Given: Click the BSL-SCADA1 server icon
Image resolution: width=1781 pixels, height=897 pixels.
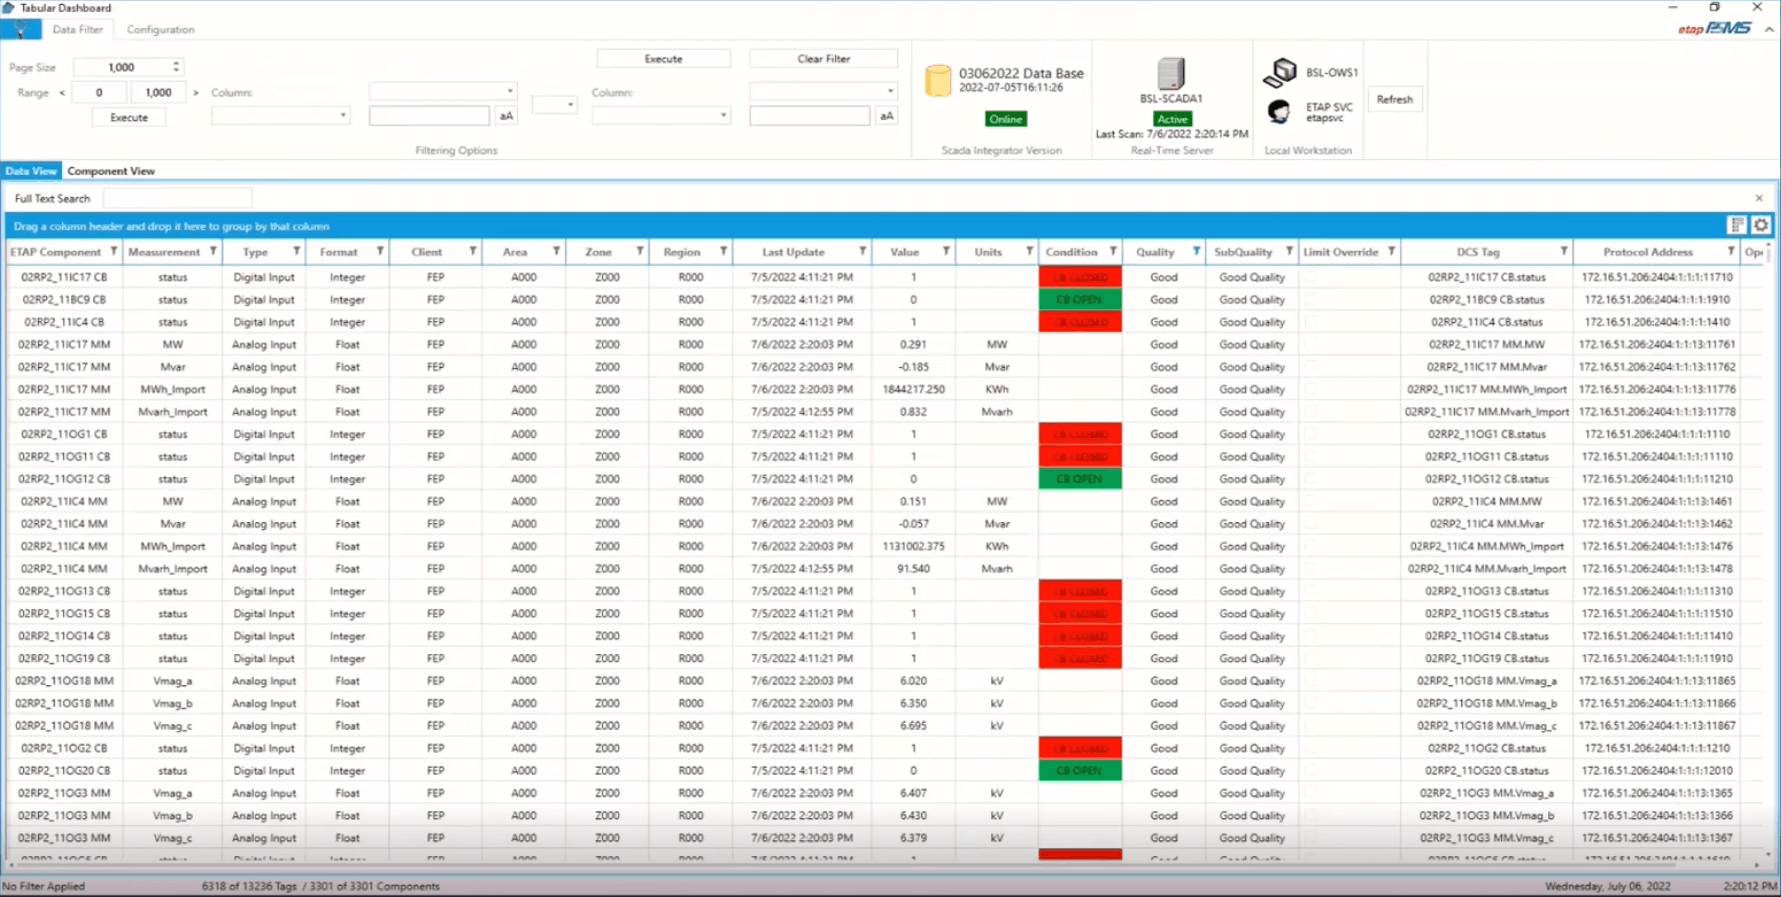Looking at the screenshot, I should [1171, 74].
